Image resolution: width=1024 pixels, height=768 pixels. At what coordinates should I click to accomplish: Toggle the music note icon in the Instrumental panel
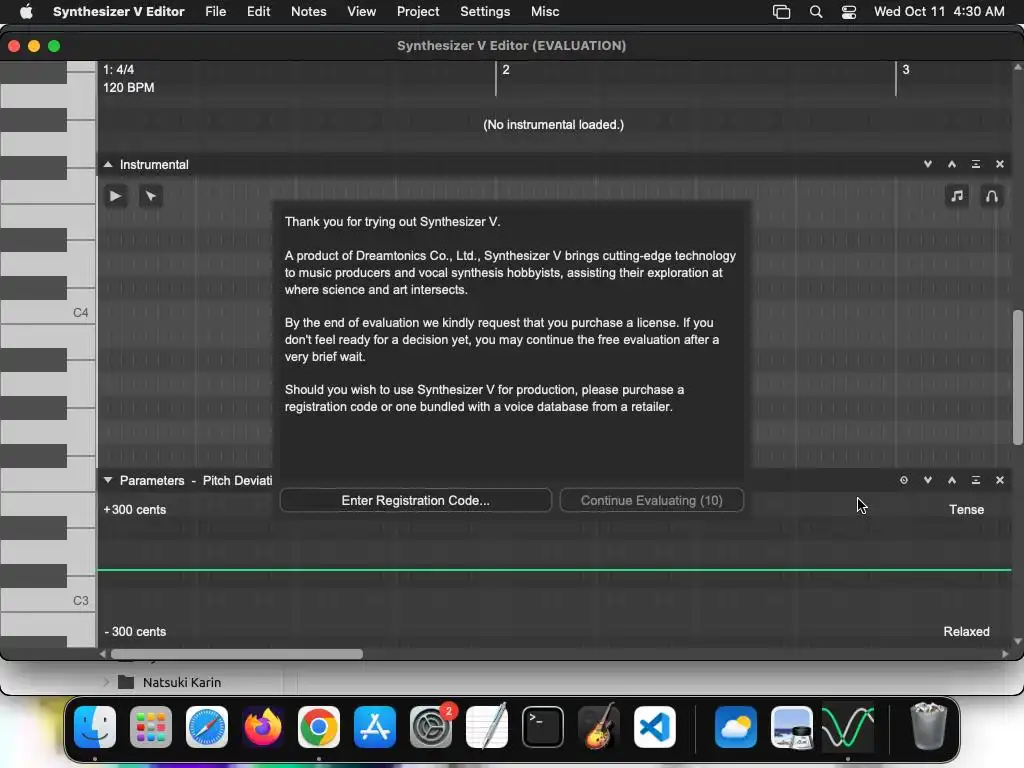tap(957, 196)
